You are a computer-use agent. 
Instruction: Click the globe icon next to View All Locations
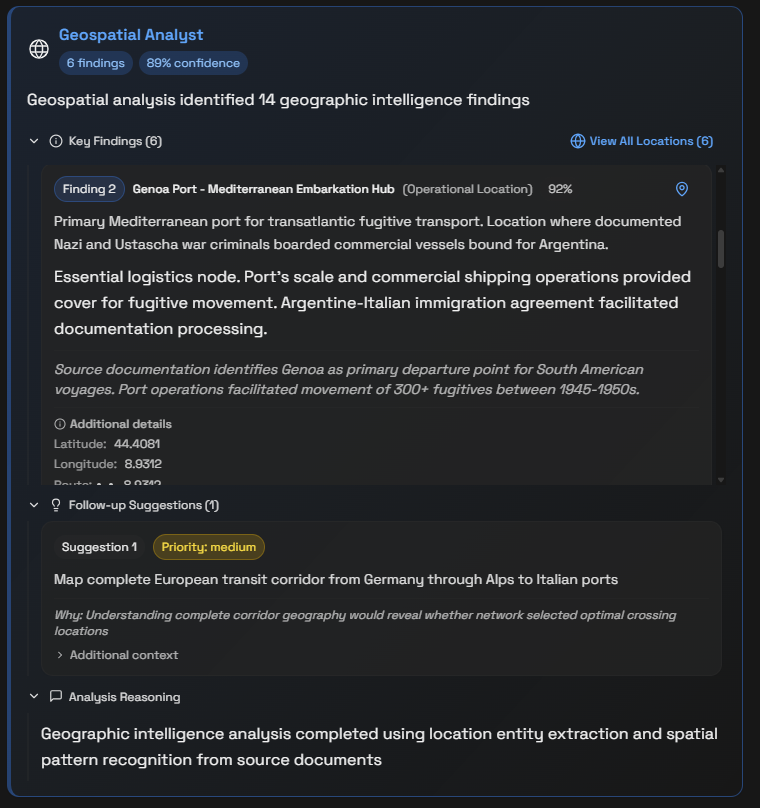pos(578,141)
